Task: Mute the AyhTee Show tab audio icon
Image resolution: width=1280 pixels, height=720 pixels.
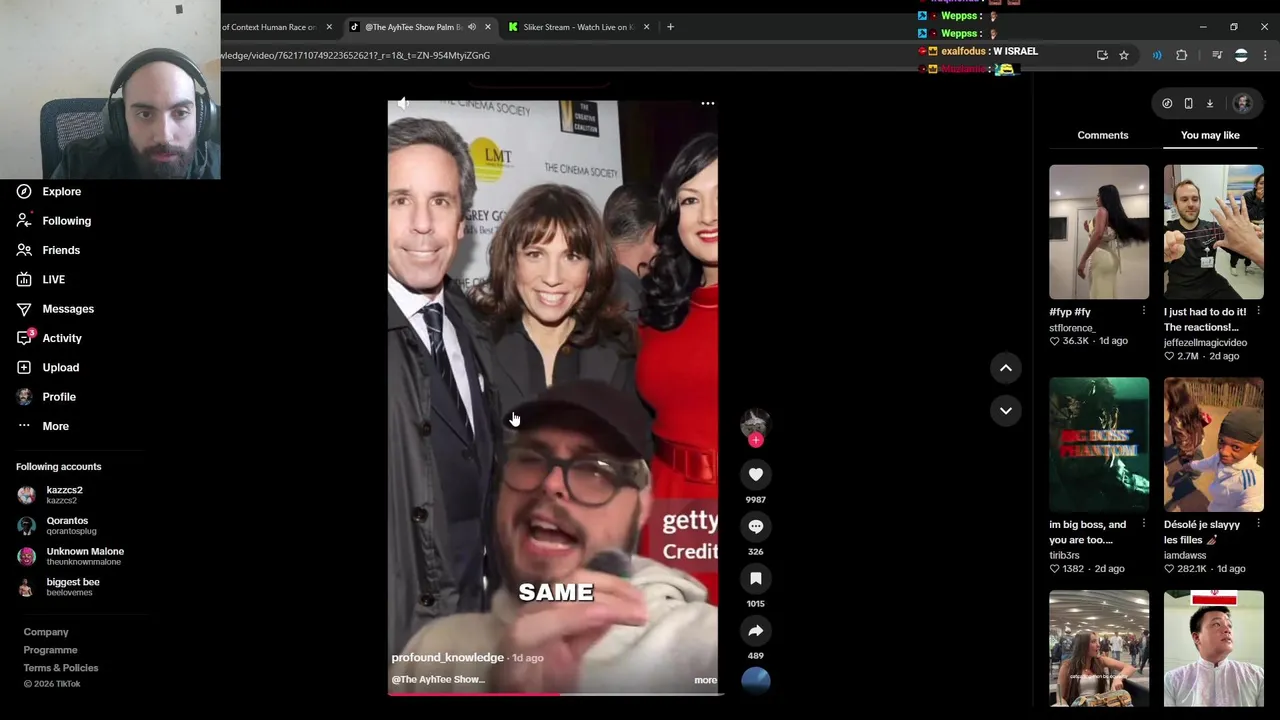Action: (x=472, y=27)
